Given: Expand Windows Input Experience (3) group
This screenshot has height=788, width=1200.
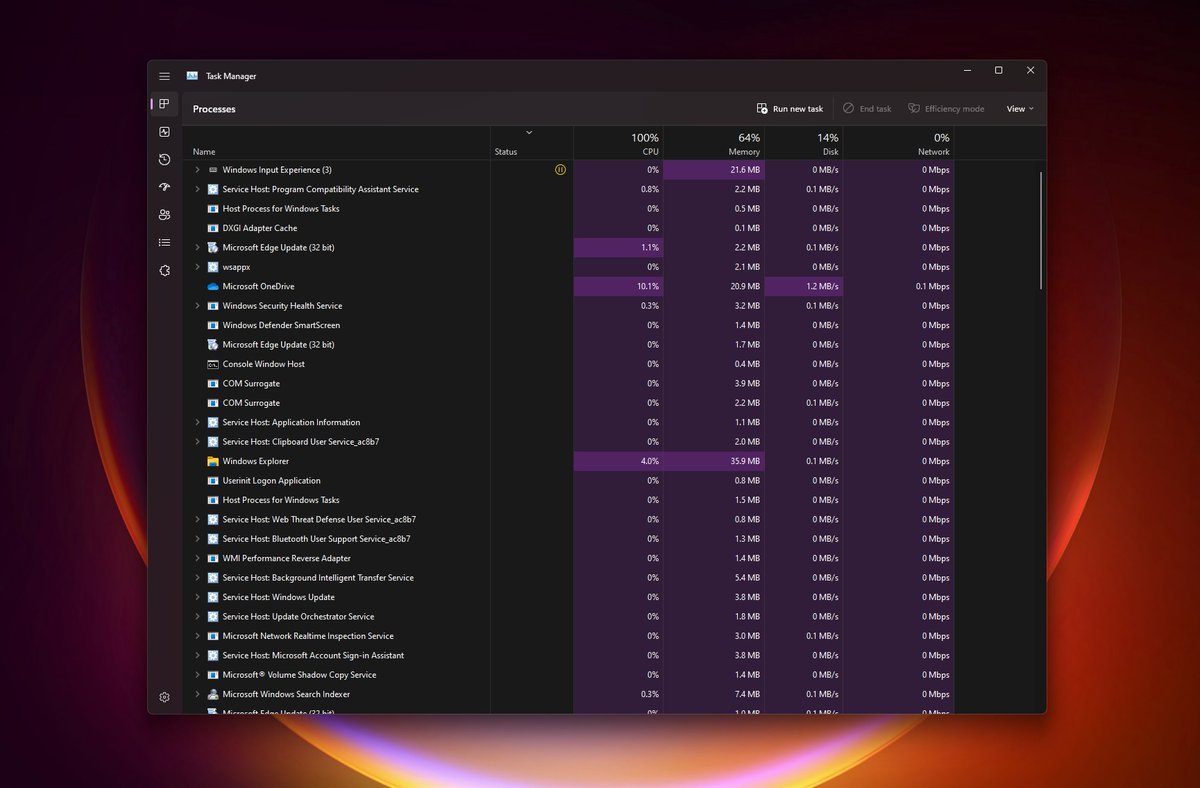Looking at the screenshot, I should tap(197, 170).
